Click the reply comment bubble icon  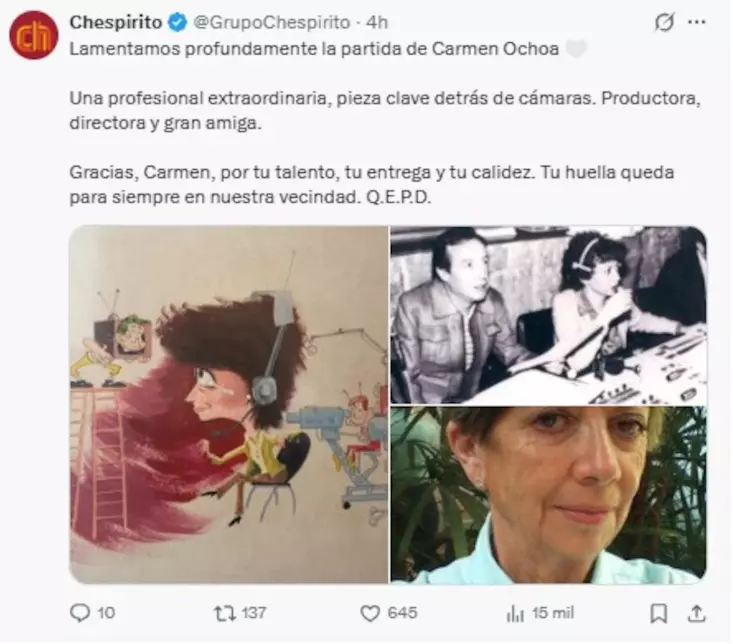[80, 613]
